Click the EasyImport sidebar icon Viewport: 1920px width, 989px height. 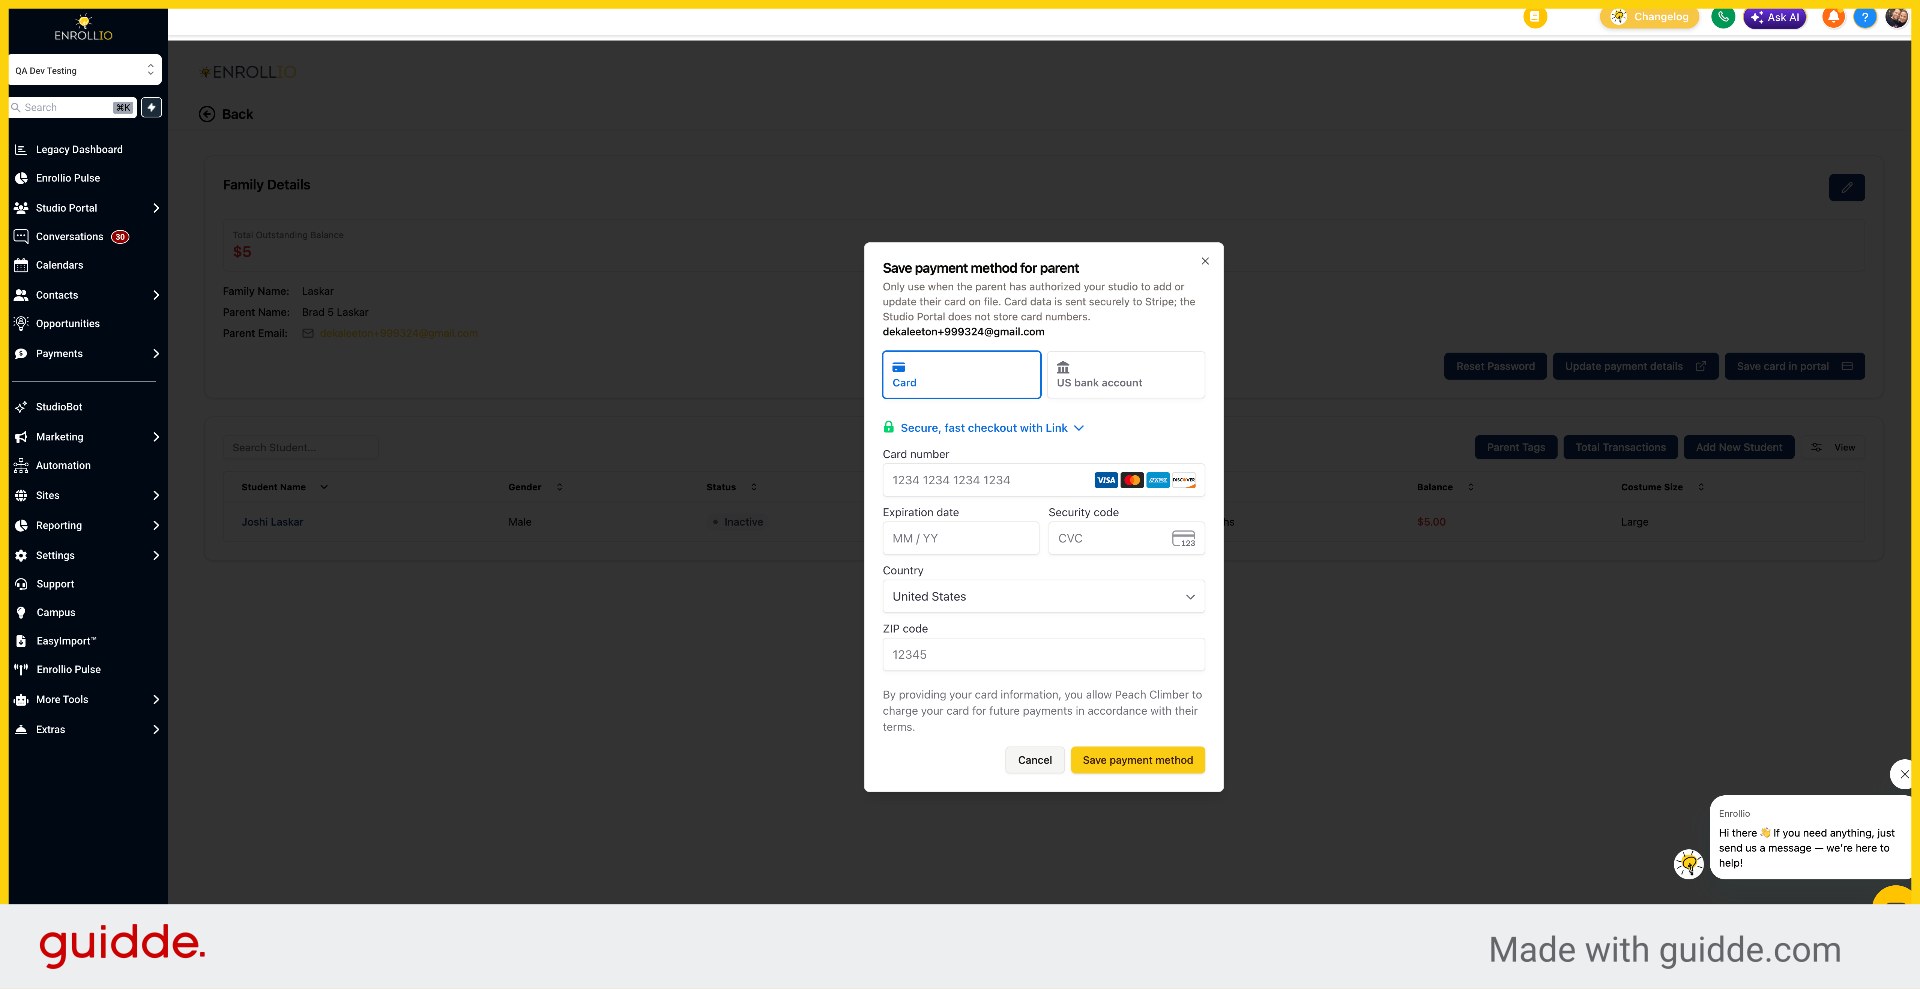(x=21, y=641)
